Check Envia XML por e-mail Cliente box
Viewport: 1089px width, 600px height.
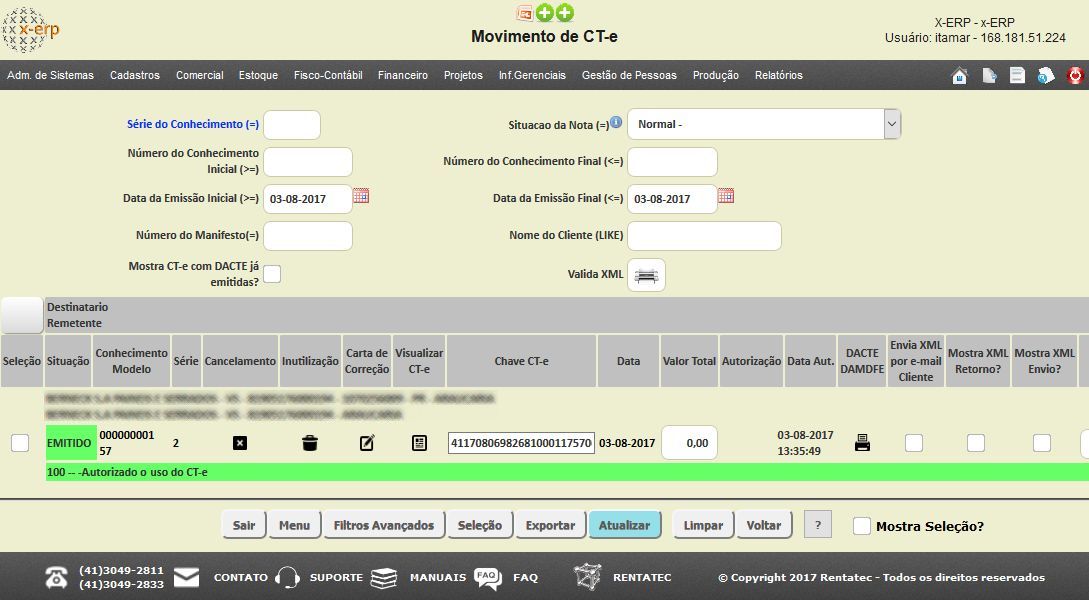click(x=914, y=443)
